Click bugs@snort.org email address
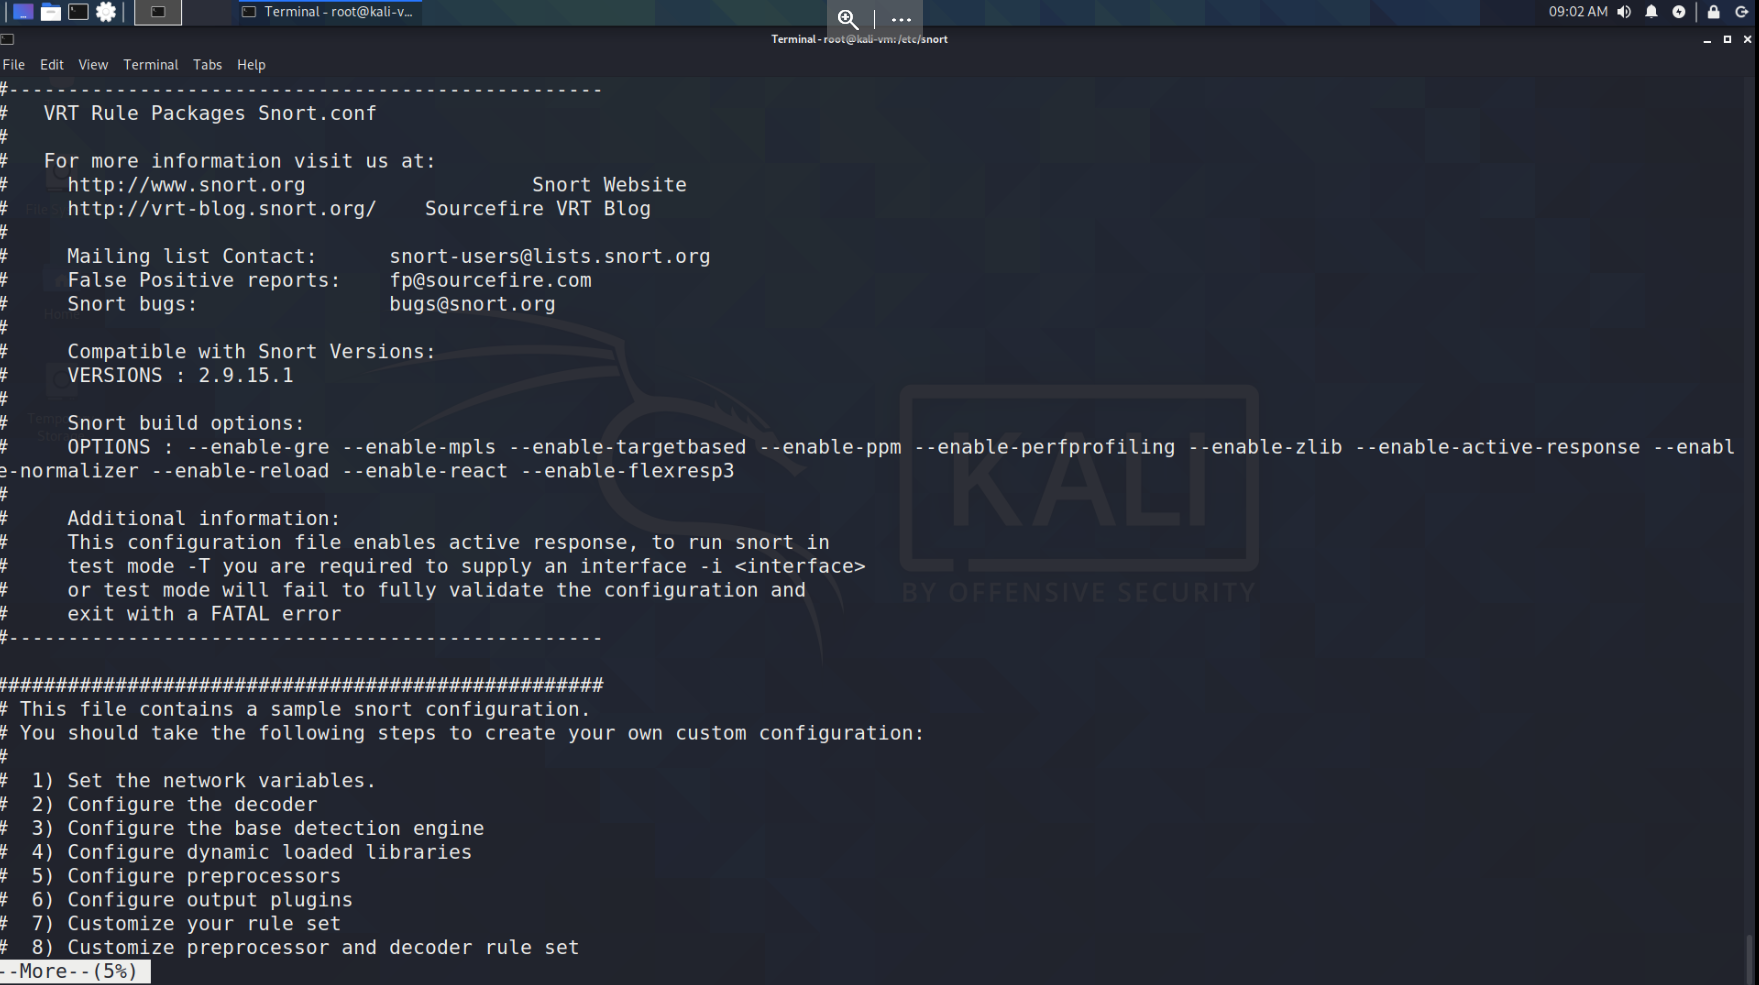This screenshot has height=985, width=1759. tap(472, 305)
